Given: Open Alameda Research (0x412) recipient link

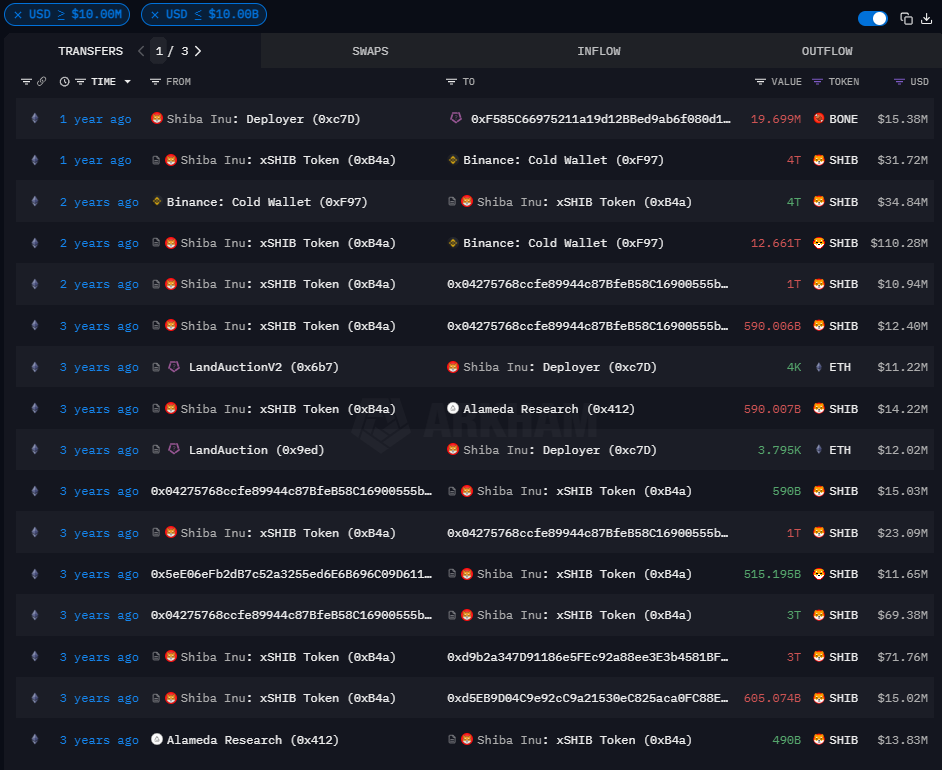Looking at the screenshot, I should point(548,409).
